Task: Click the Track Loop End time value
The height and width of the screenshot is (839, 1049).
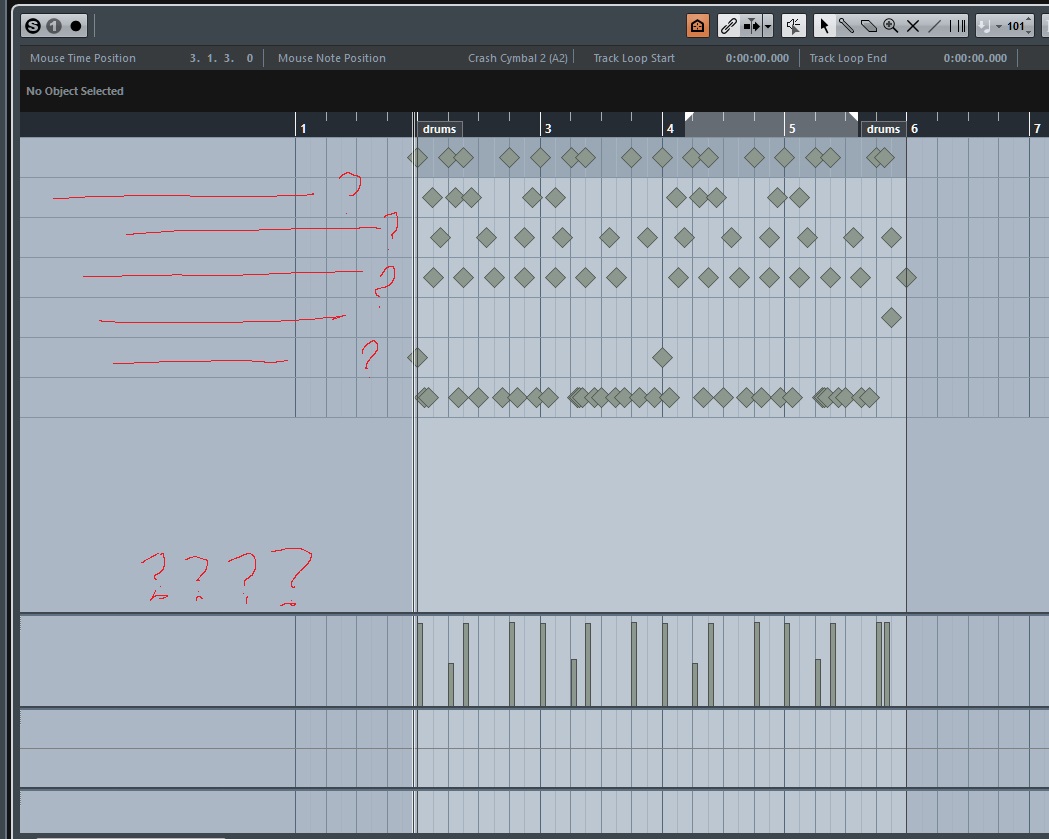Action: (x=975, y=58)
